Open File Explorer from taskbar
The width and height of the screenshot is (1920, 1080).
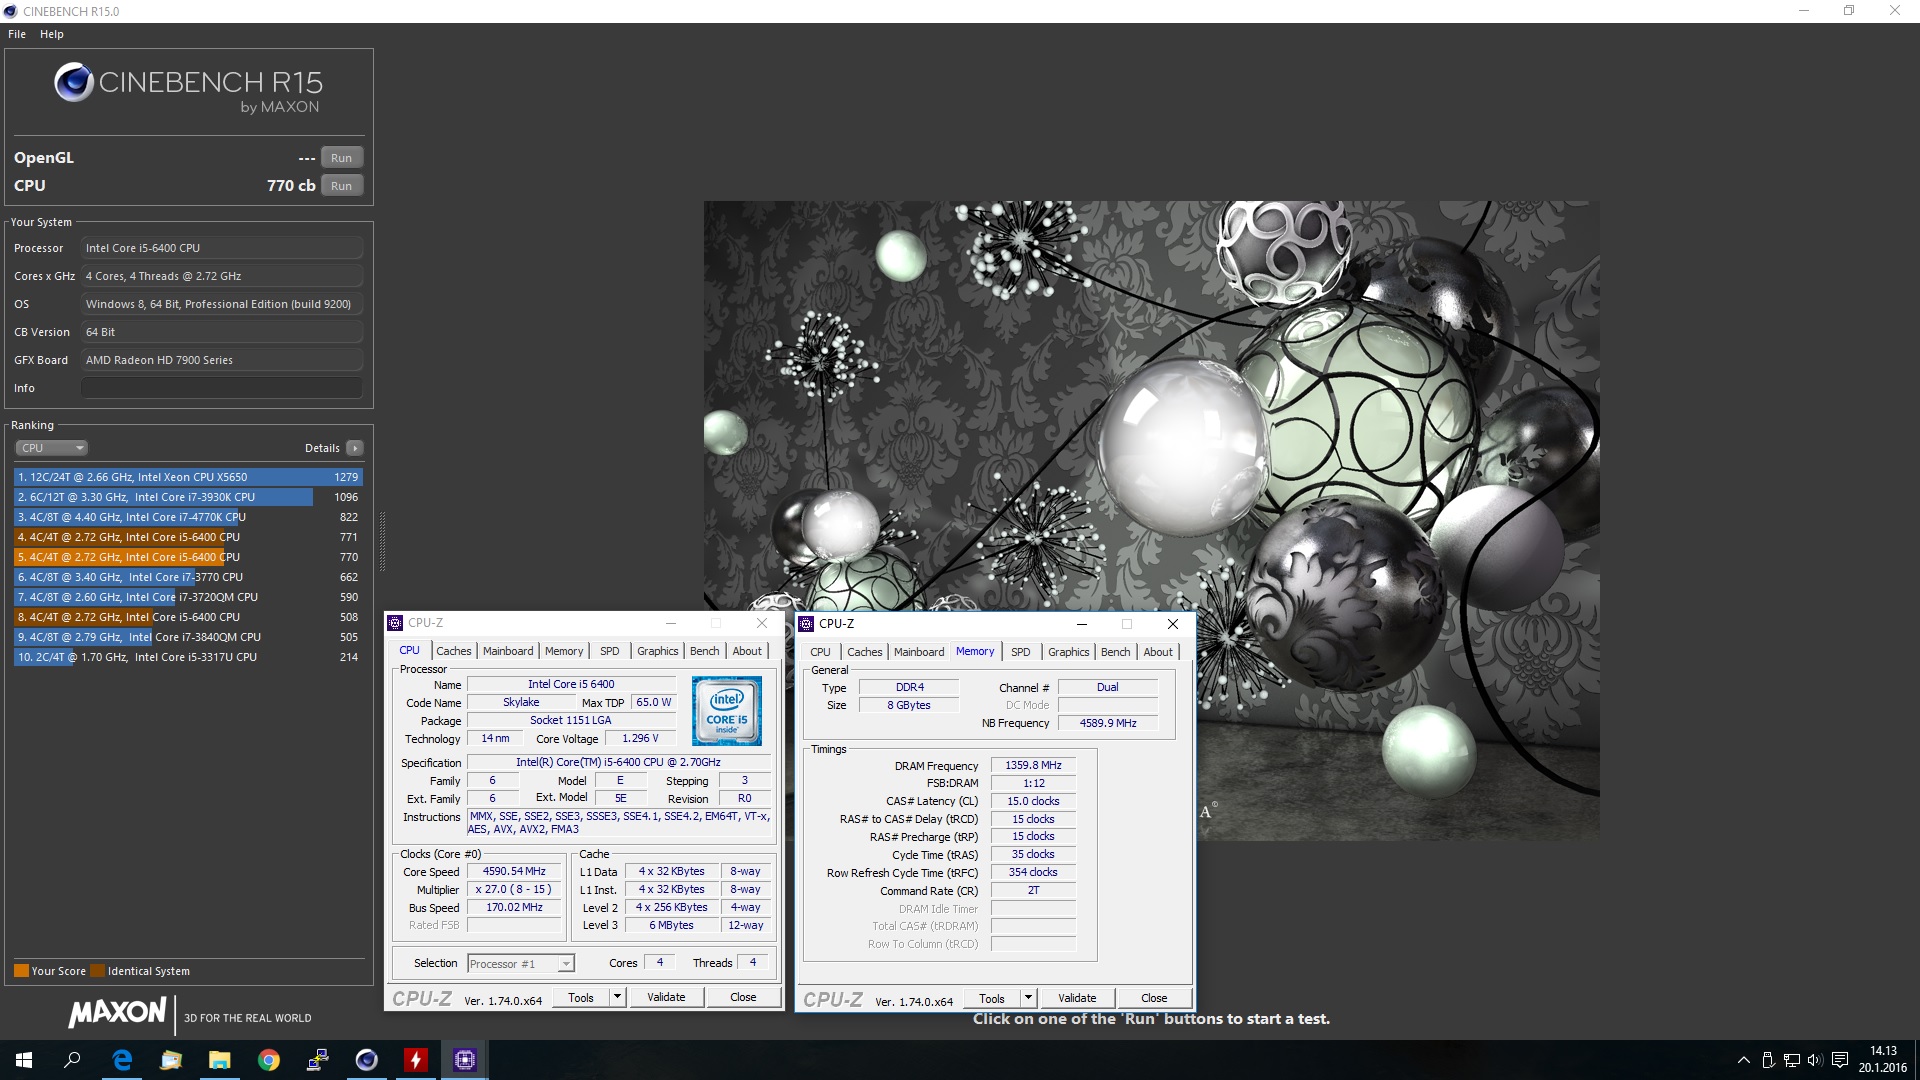pyautogui.click(x=220, y=1060)
